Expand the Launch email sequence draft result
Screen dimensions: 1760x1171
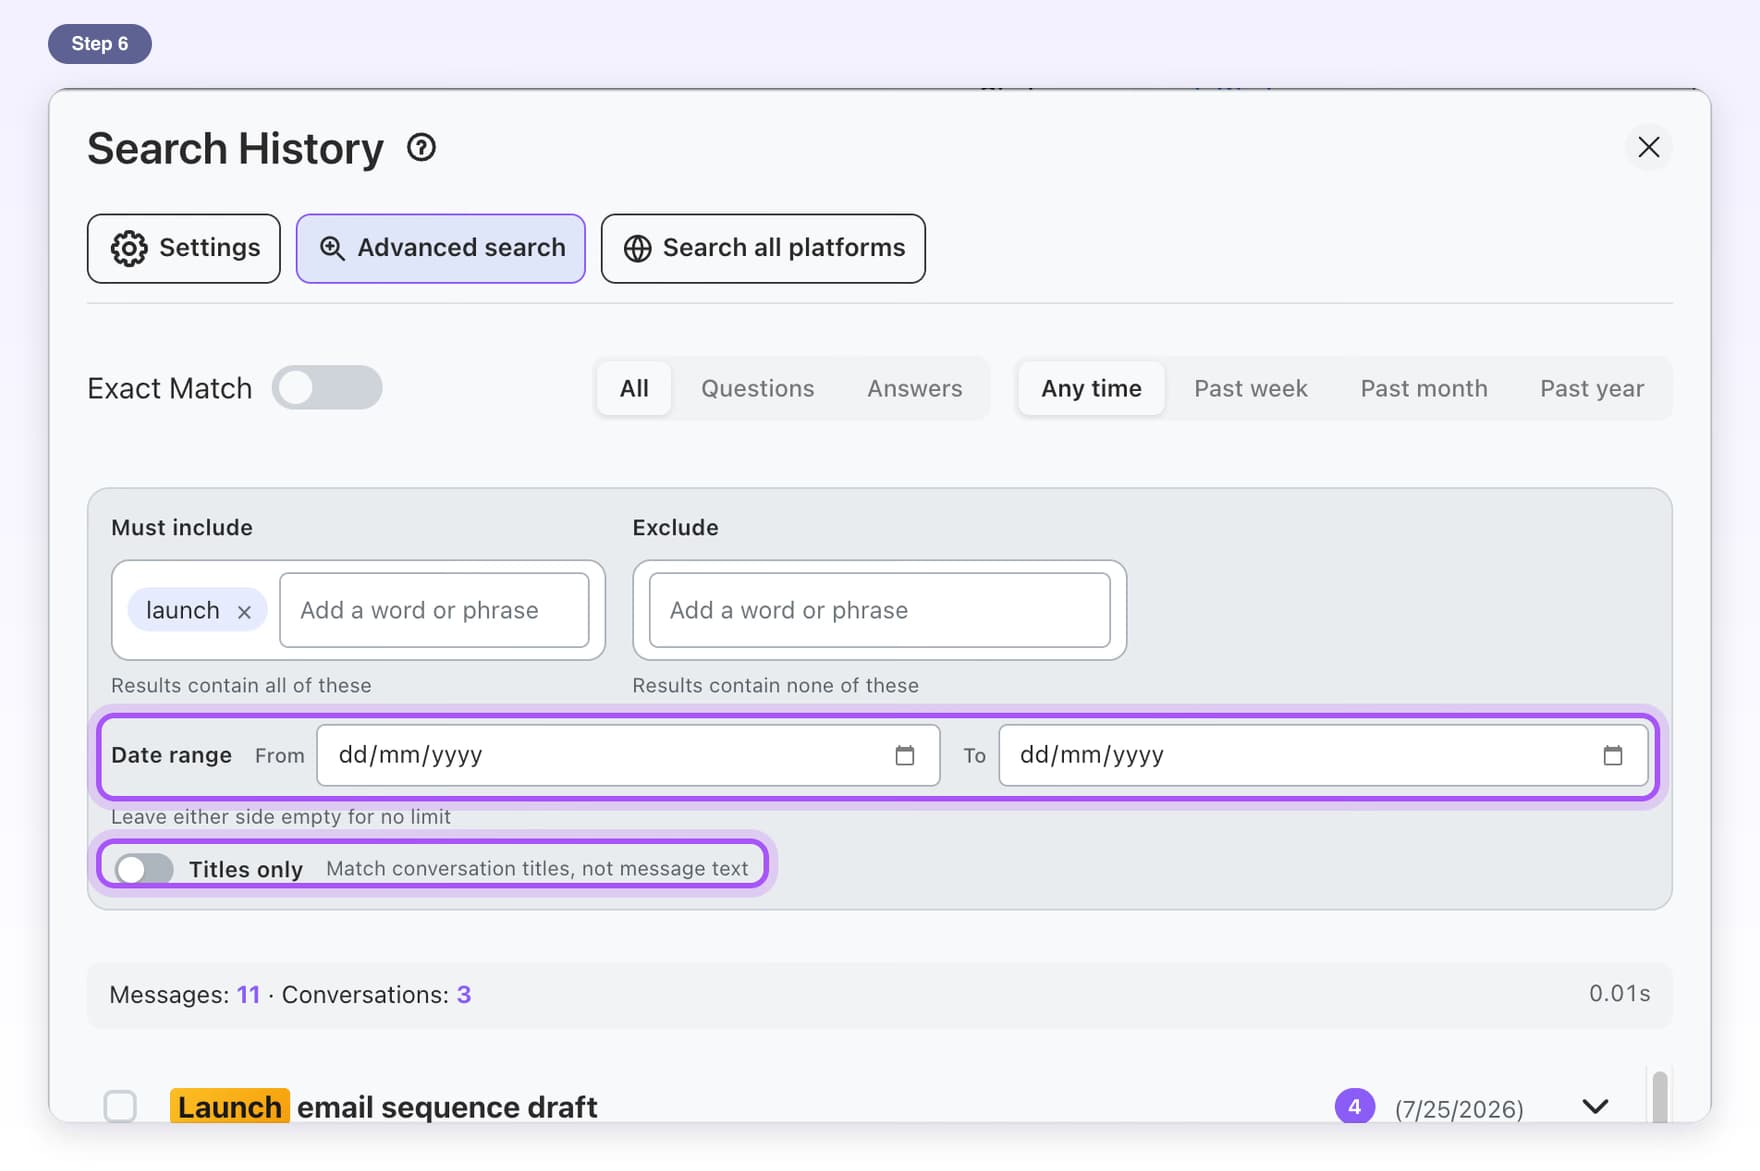(1595, 1106)
